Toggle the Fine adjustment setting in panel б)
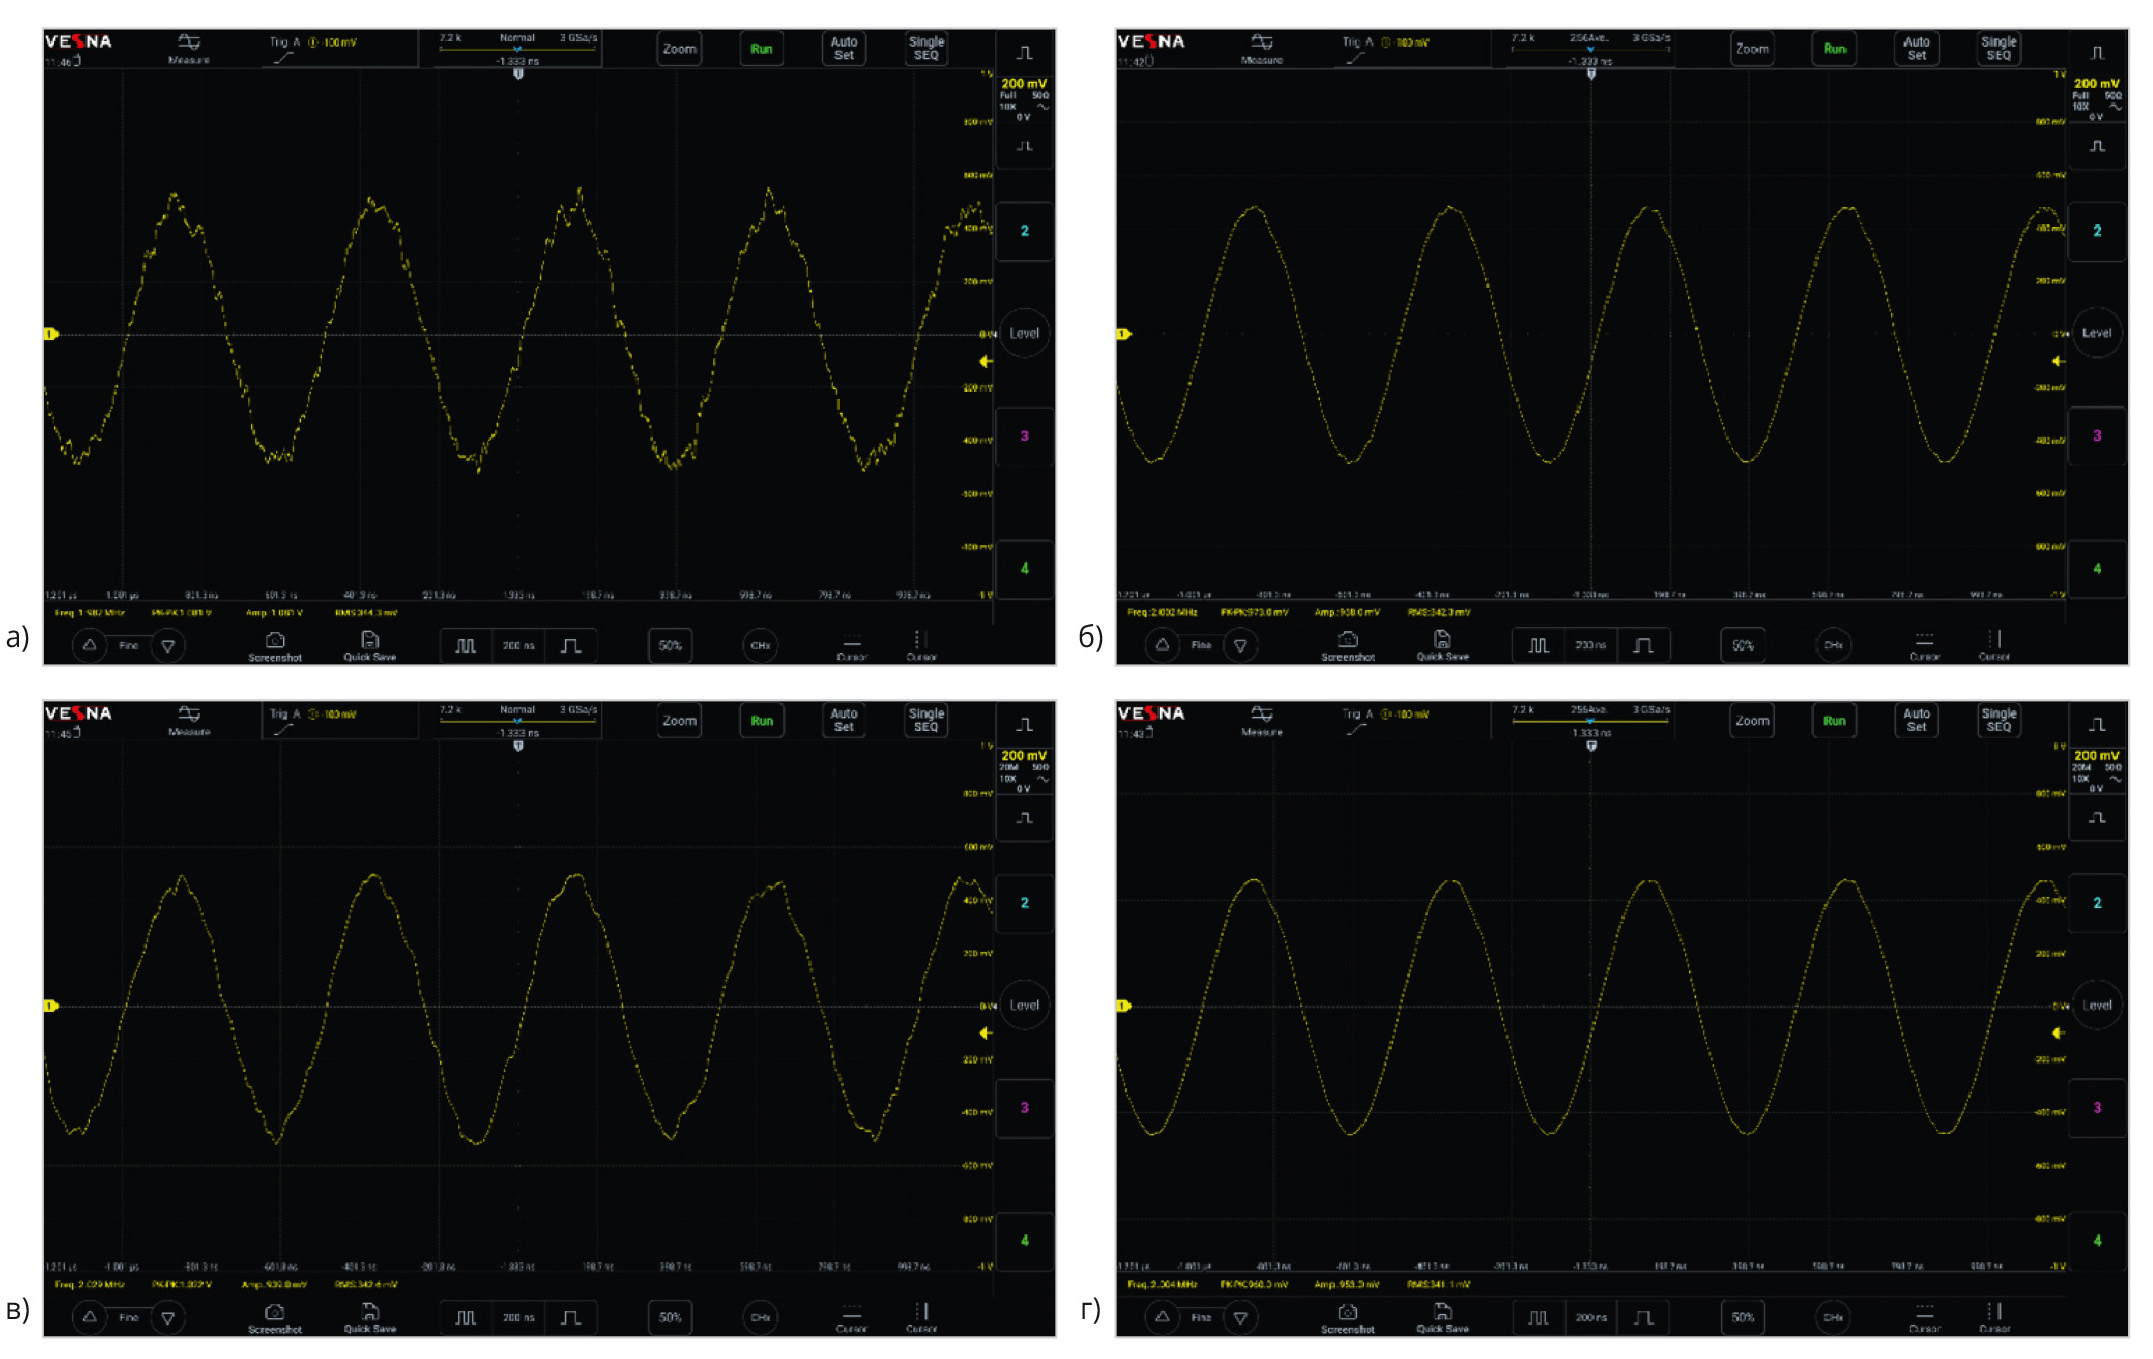Screen dimensions: 2153x1359 [1201, 646]
